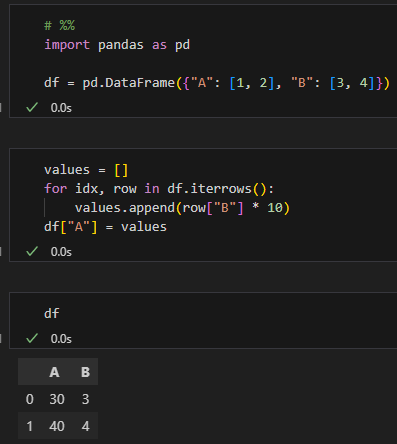
Task: Click the 'values.append(row["B"] * 10)' line
Action: pos(182,208)
